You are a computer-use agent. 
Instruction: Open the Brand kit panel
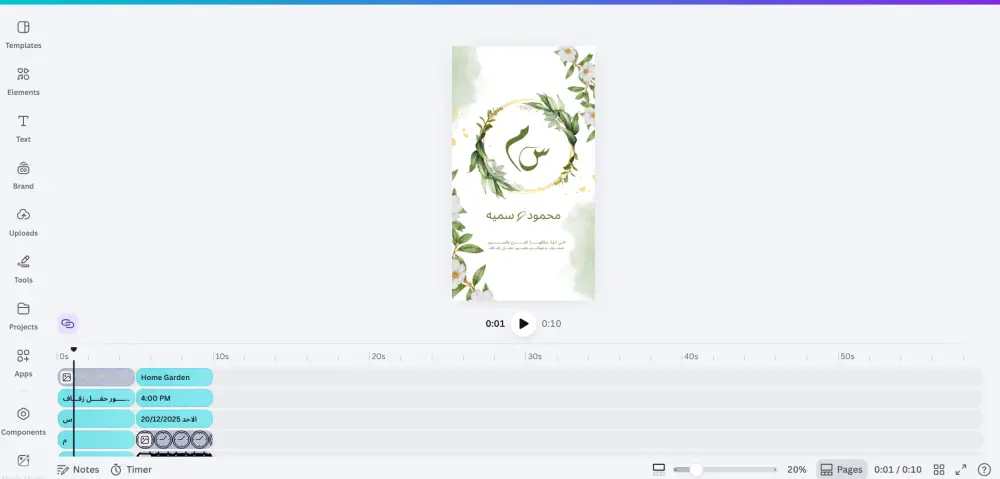tap(24, 175)
